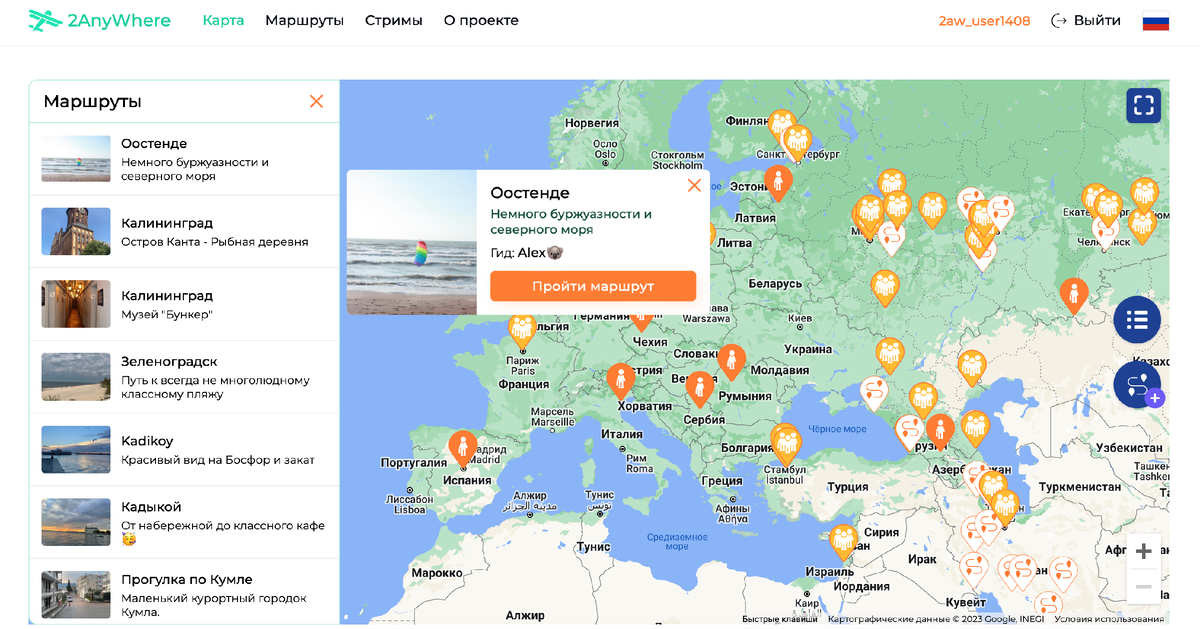
Task: Select the Калининград Музей Бункер route
Action: tap(184, 304)
